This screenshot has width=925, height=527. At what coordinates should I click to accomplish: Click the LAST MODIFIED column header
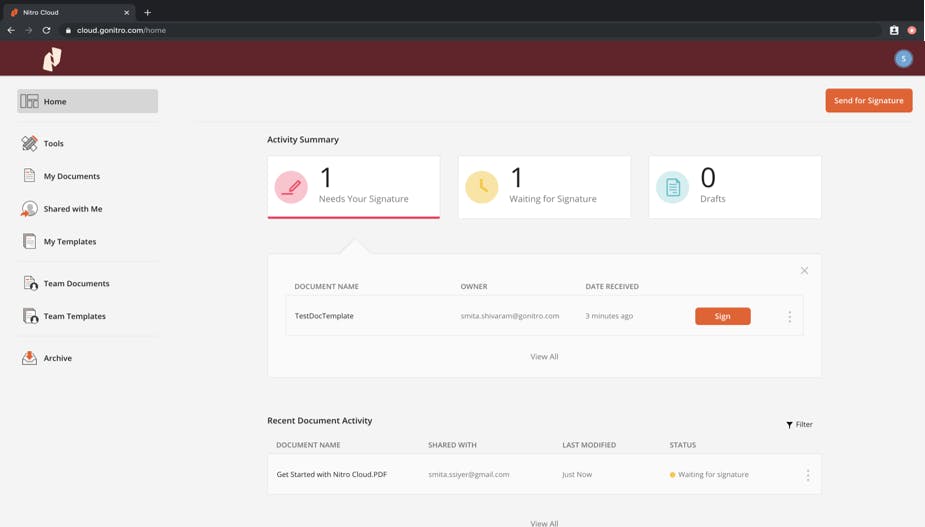589,445
